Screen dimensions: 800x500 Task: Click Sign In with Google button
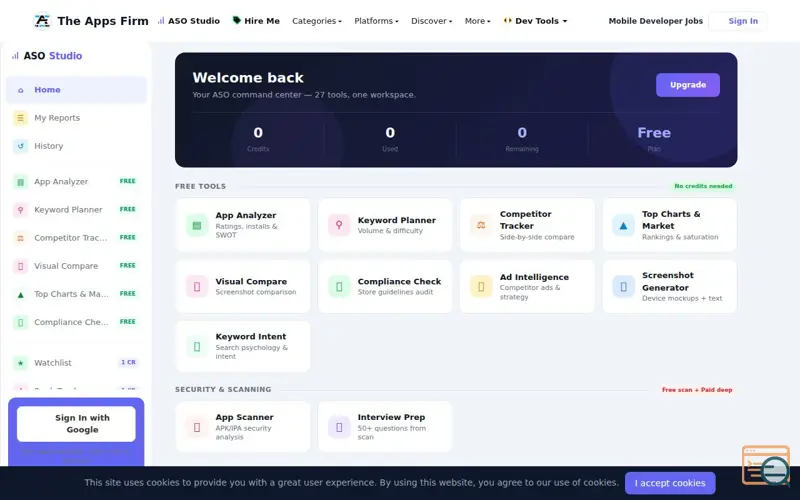tap(77, 424)
